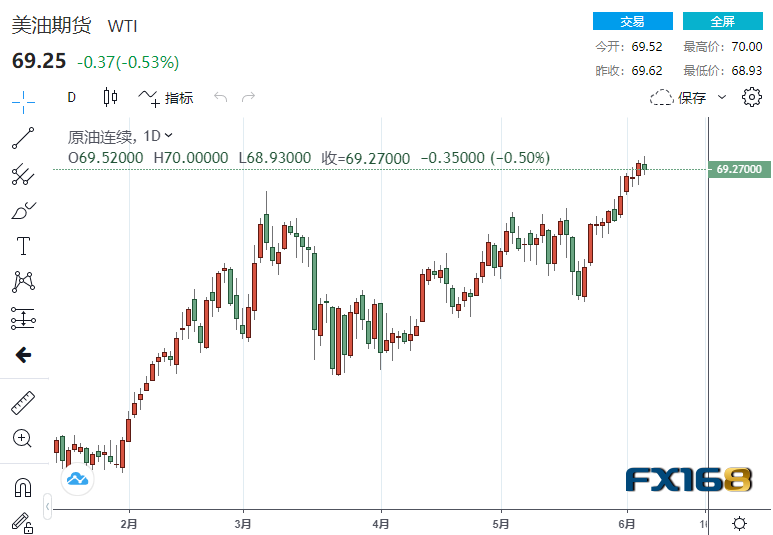Activate the zoom in tool

click(22, 438)
